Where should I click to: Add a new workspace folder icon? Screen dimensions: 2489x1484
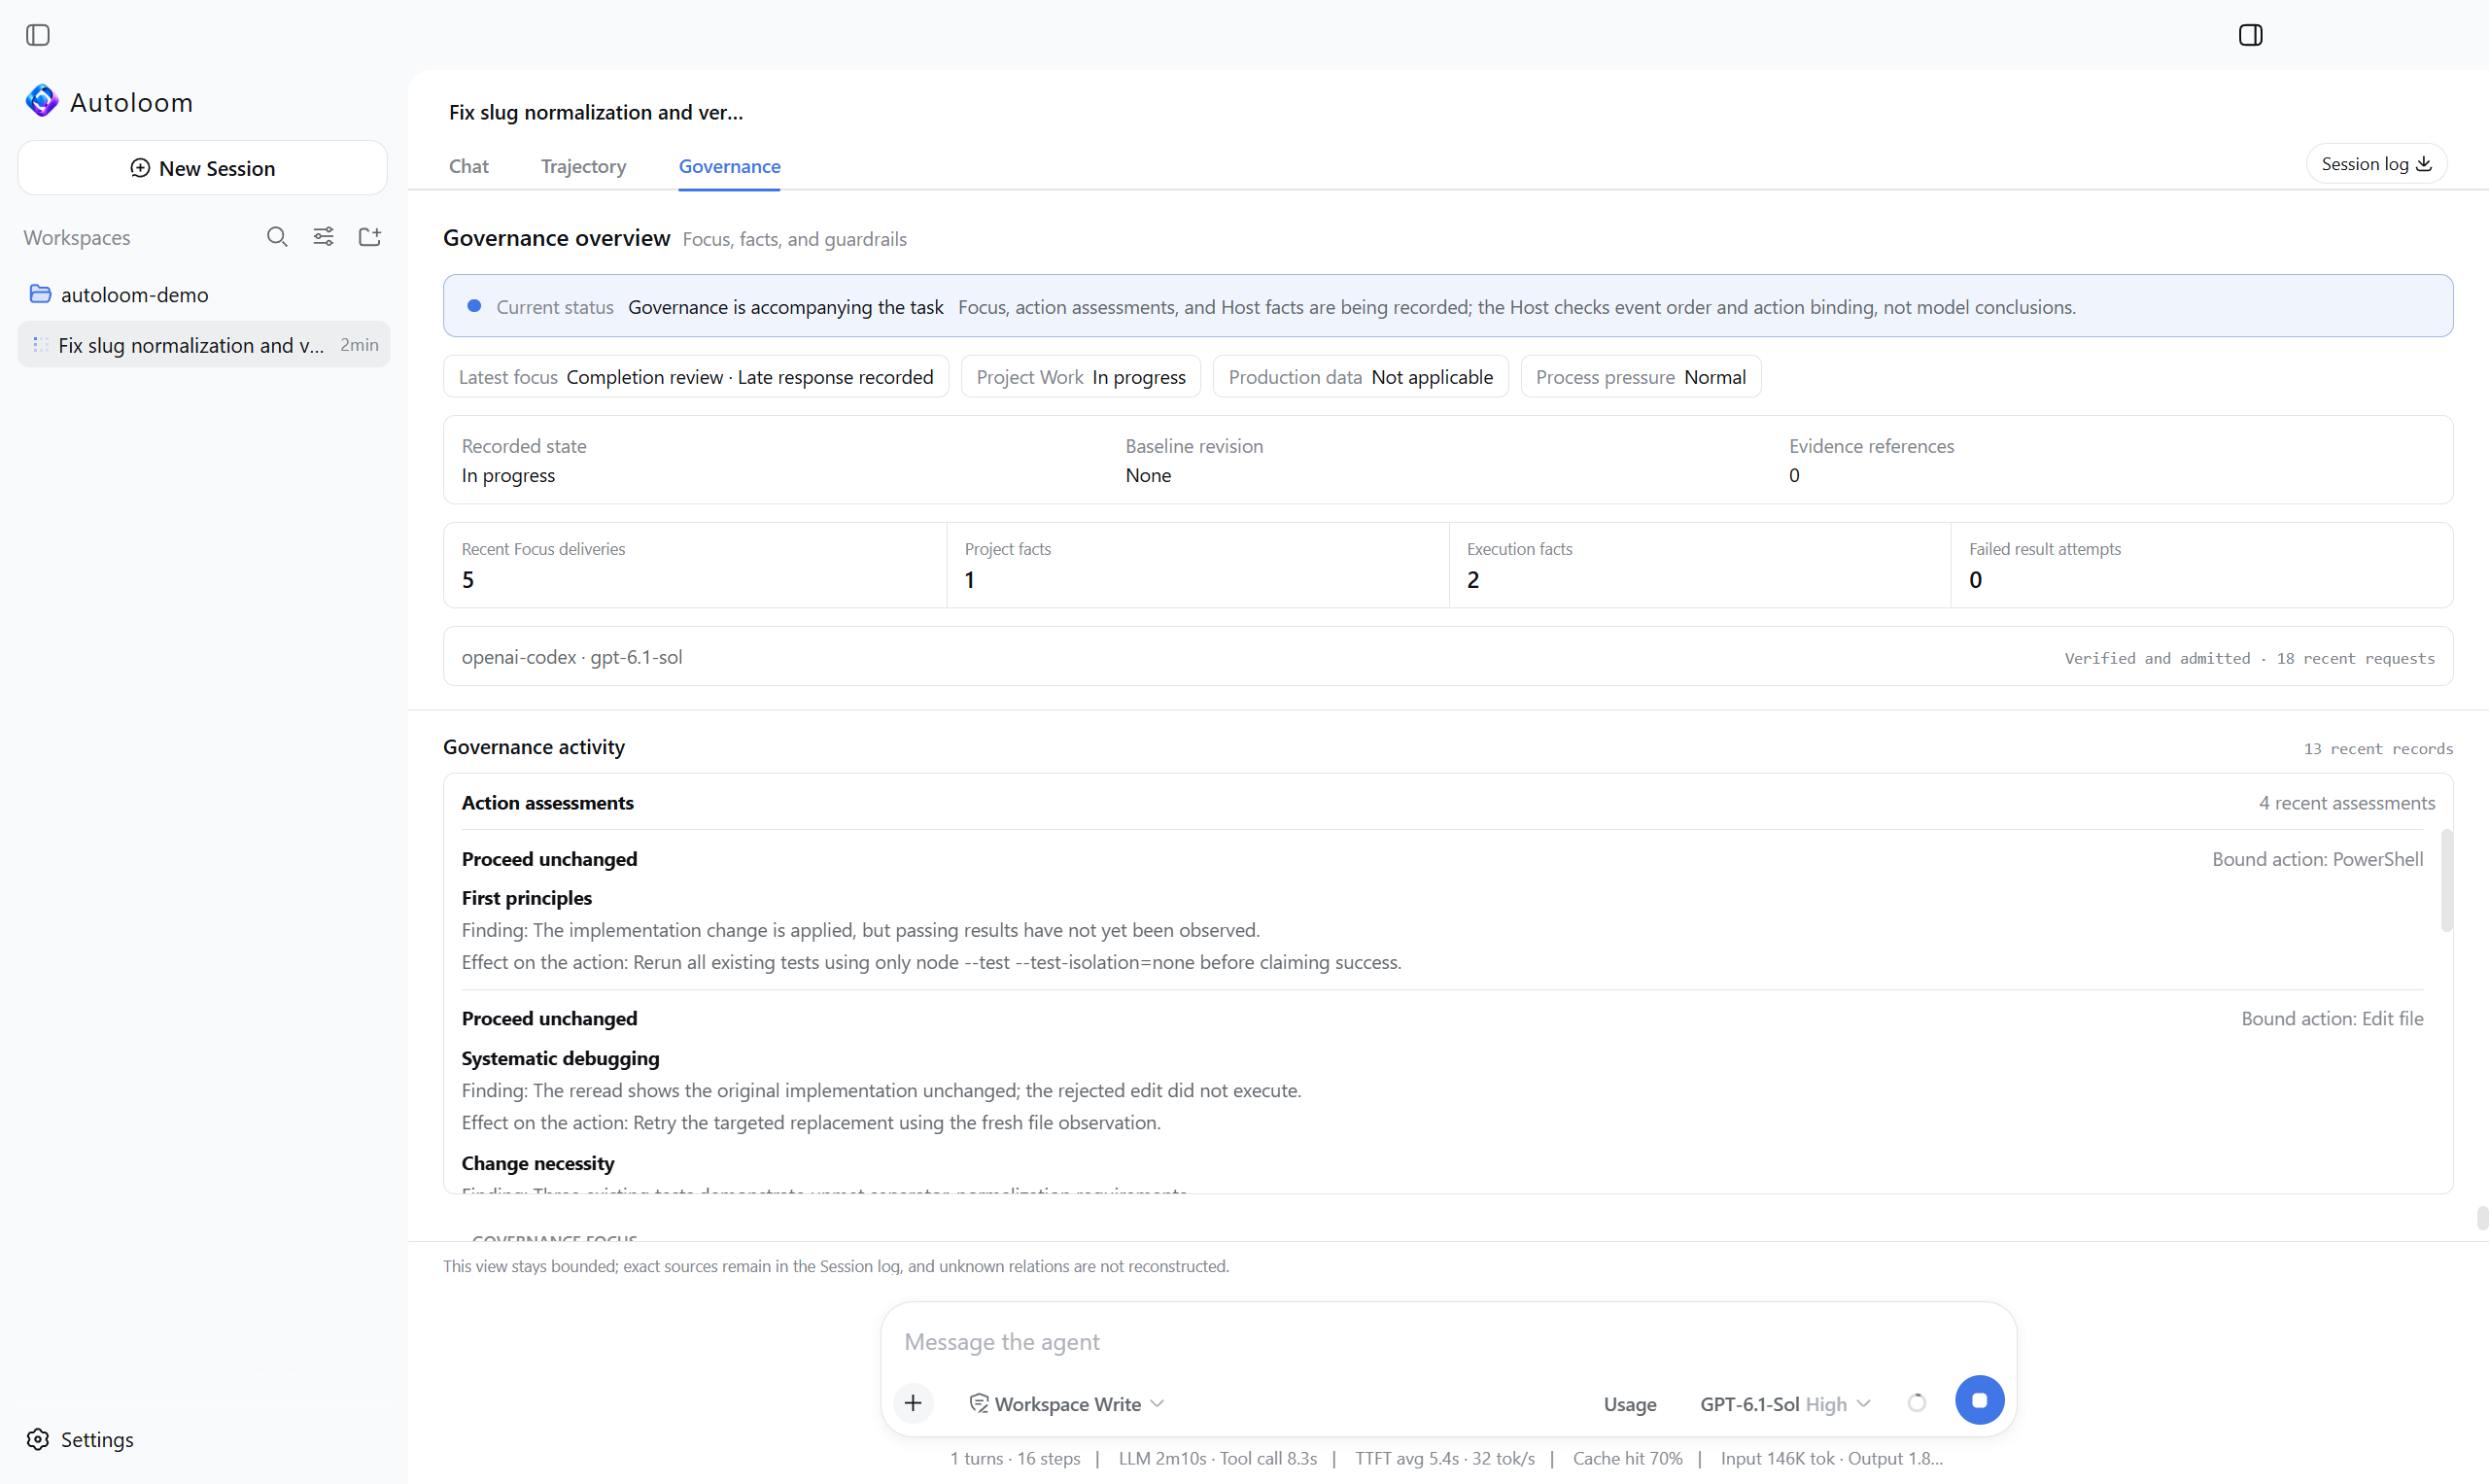coord(370,237)
